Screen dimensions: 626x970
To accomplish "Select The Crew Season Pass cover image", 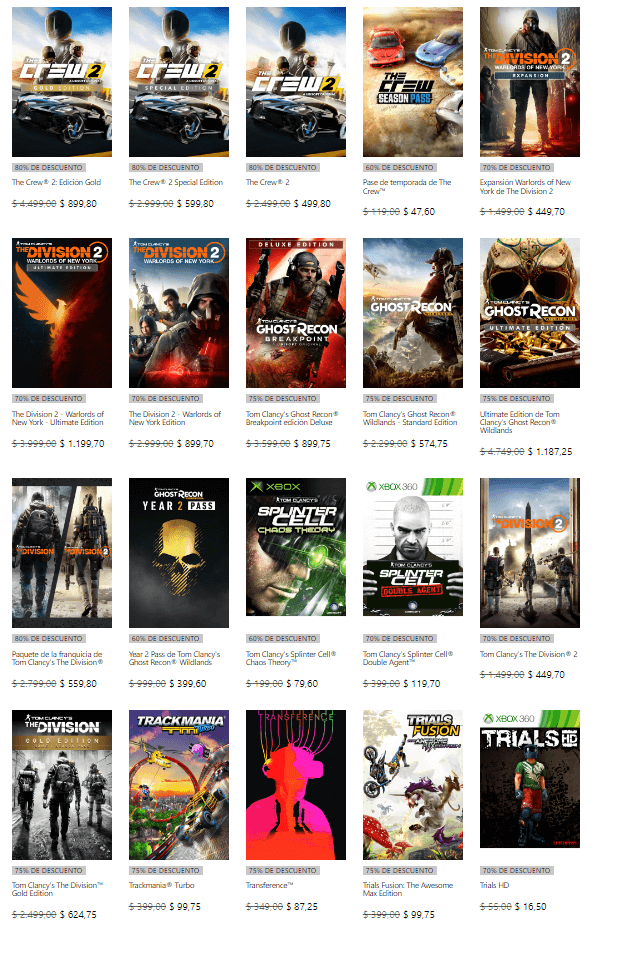I will [412, 82].
